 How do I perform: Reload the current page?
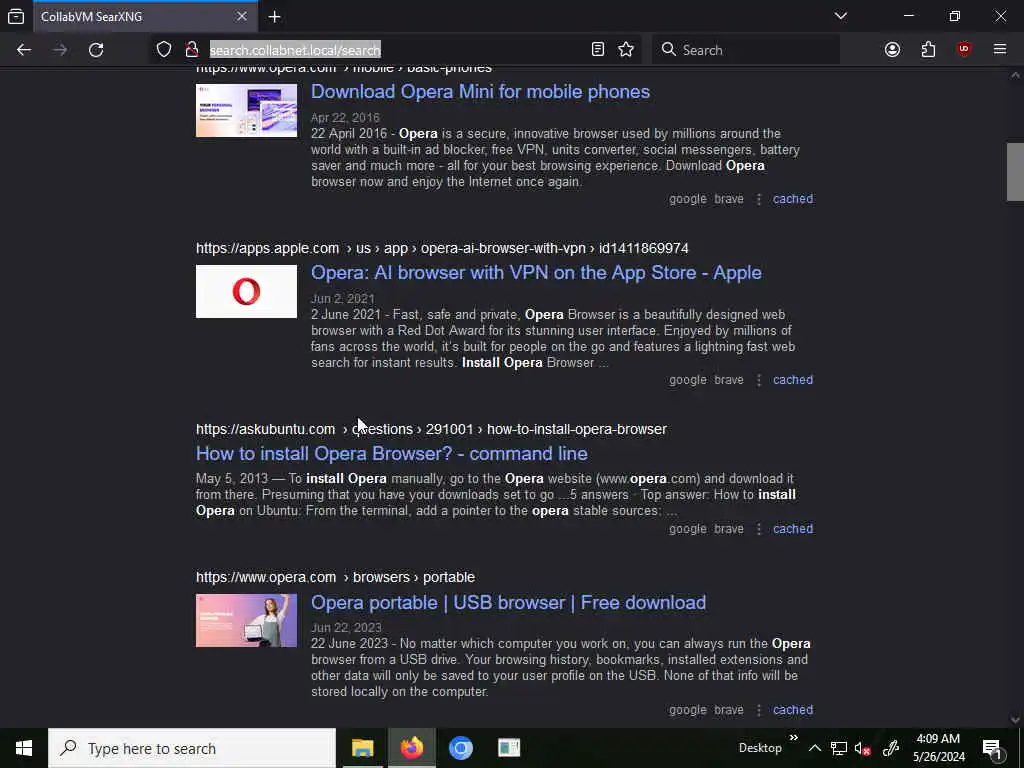point(96,50)
